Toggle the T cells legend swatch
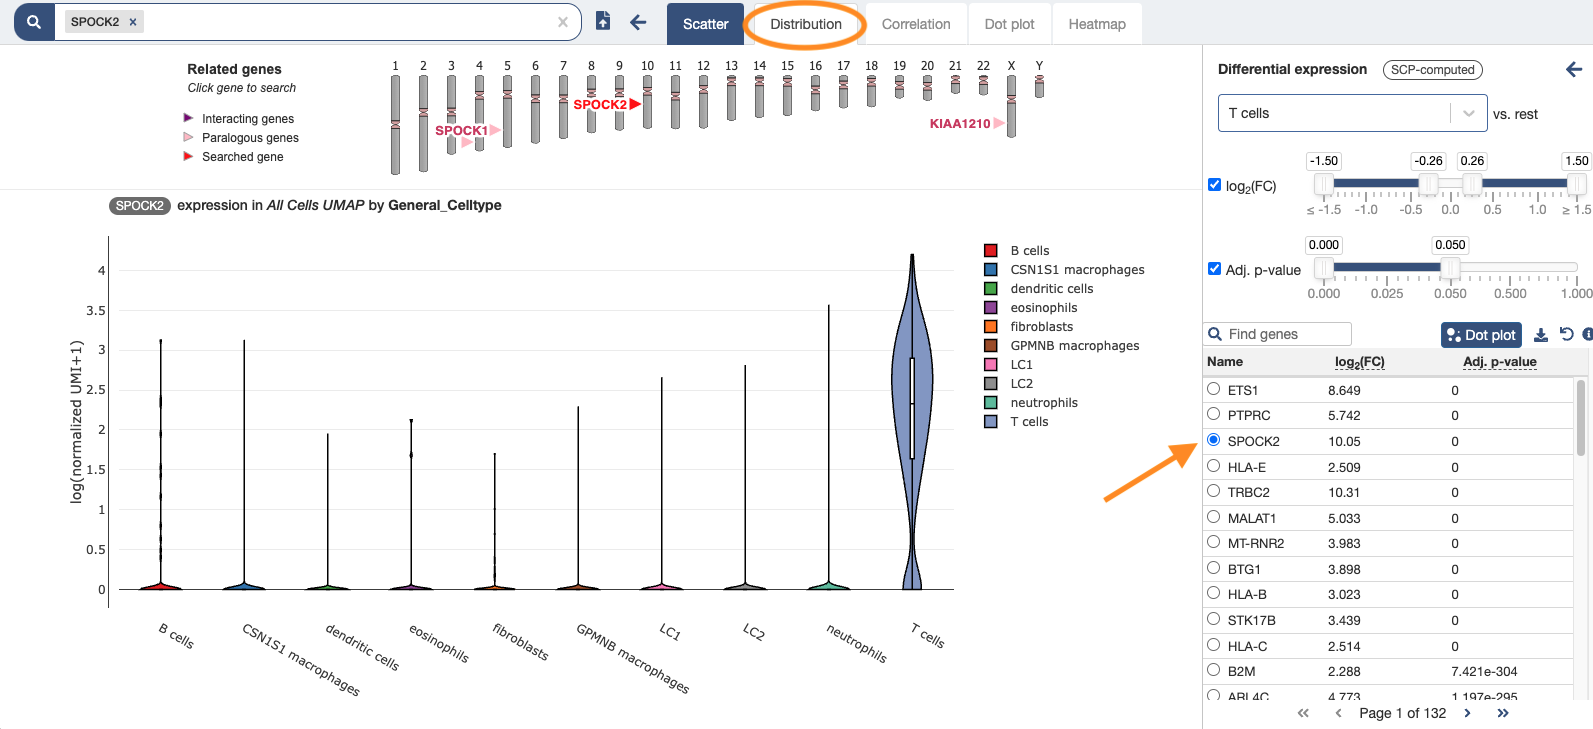 point(991,421)
